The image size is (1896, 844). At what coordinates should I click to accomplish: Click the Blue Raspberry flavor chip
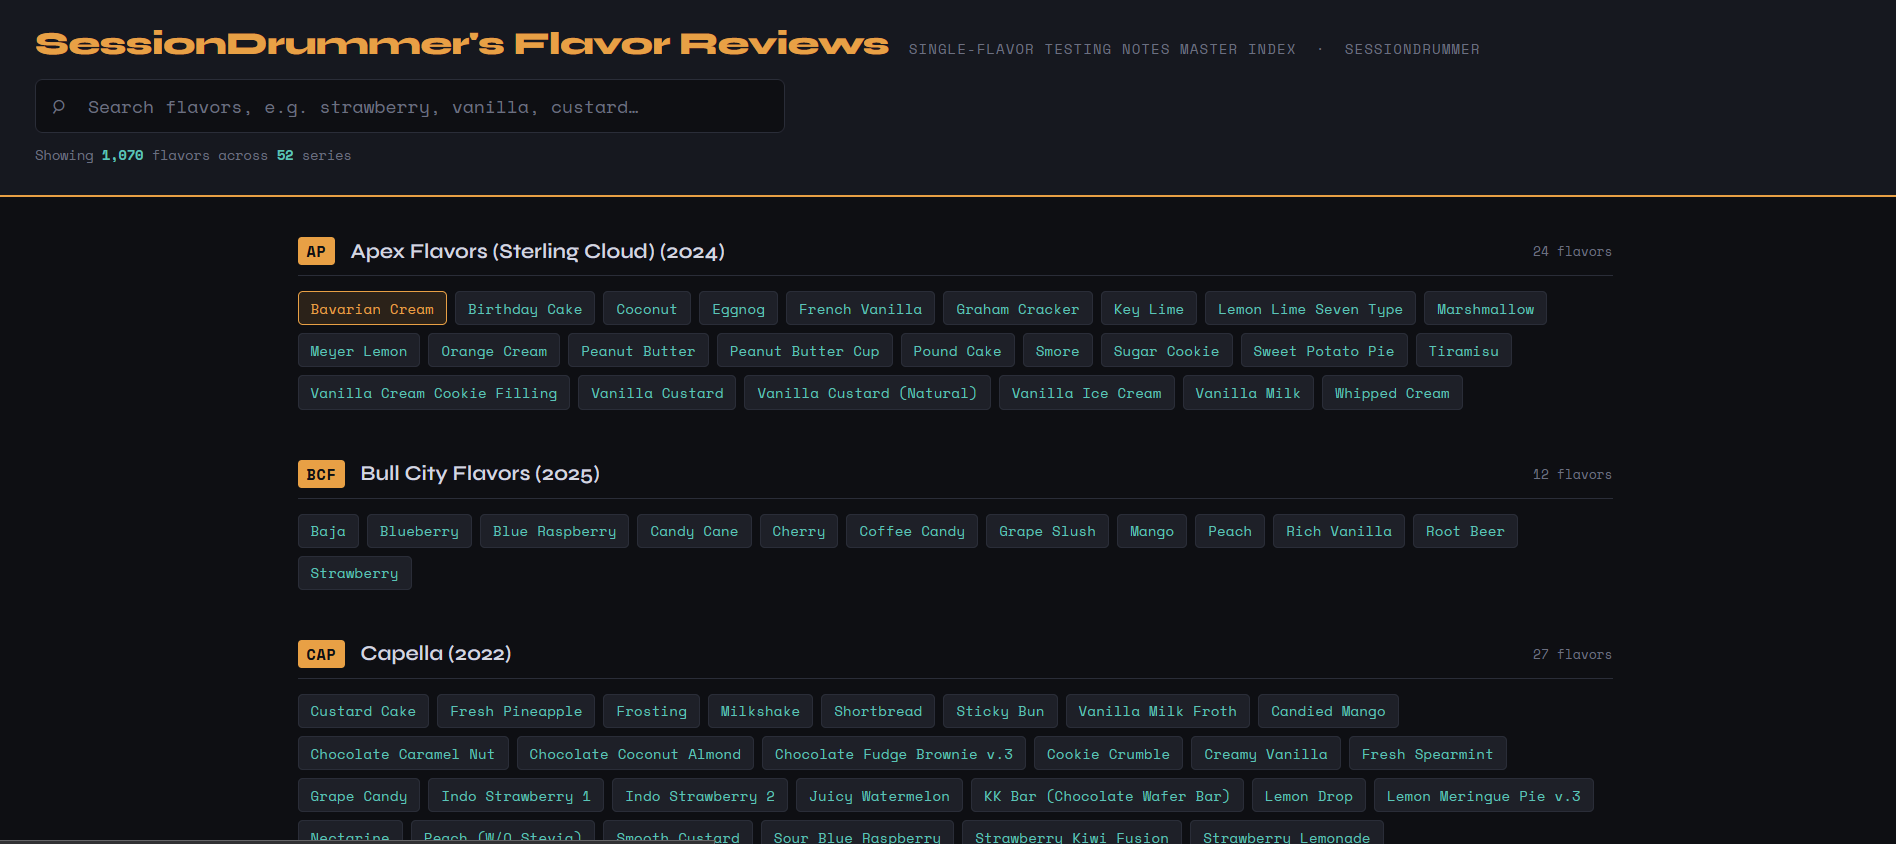pyautogui.click(x=554, y=531)
